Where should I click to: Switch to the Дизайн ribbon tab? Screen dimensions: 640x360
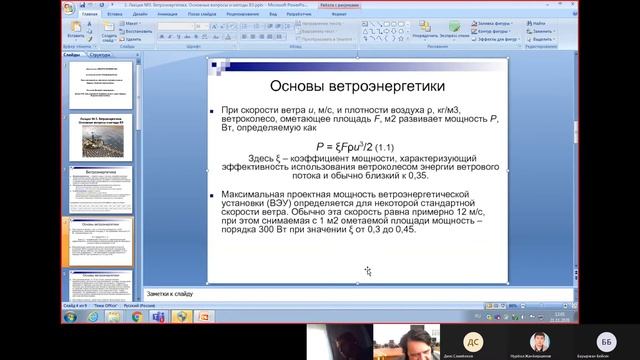140,14
